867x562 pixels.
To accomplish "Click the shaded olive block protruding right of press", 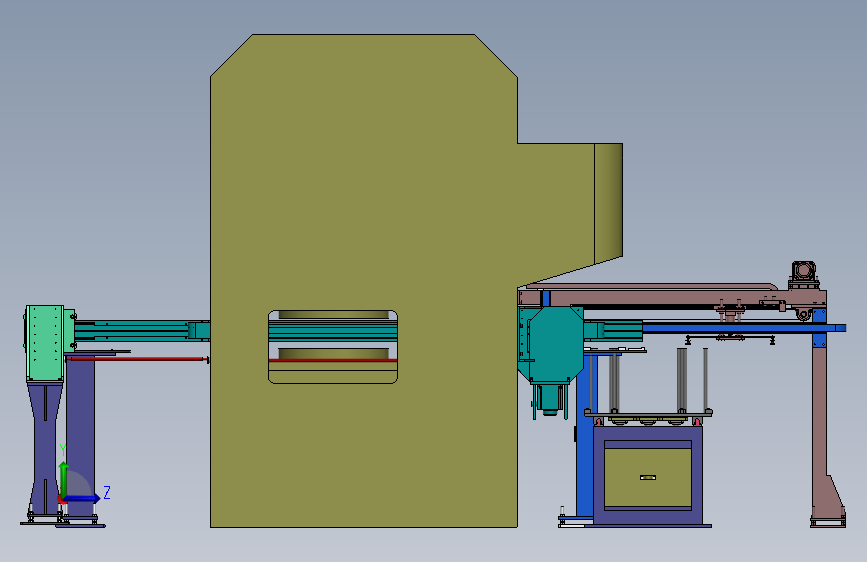I will click(608, 204).
